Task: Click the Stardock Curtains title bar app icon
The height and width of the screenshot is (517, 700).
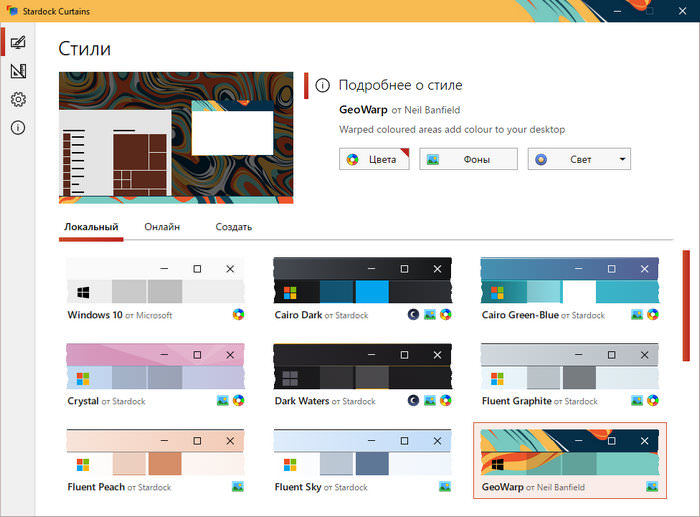Action: click(12, 11)
